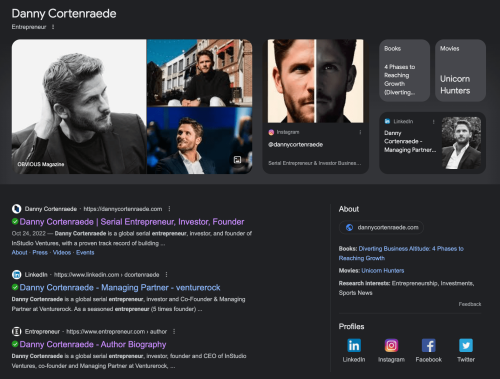This screenshot has width=500, height=379.
Task: Click the LinkedIn favicon in search results
Action: pos(16,275)
